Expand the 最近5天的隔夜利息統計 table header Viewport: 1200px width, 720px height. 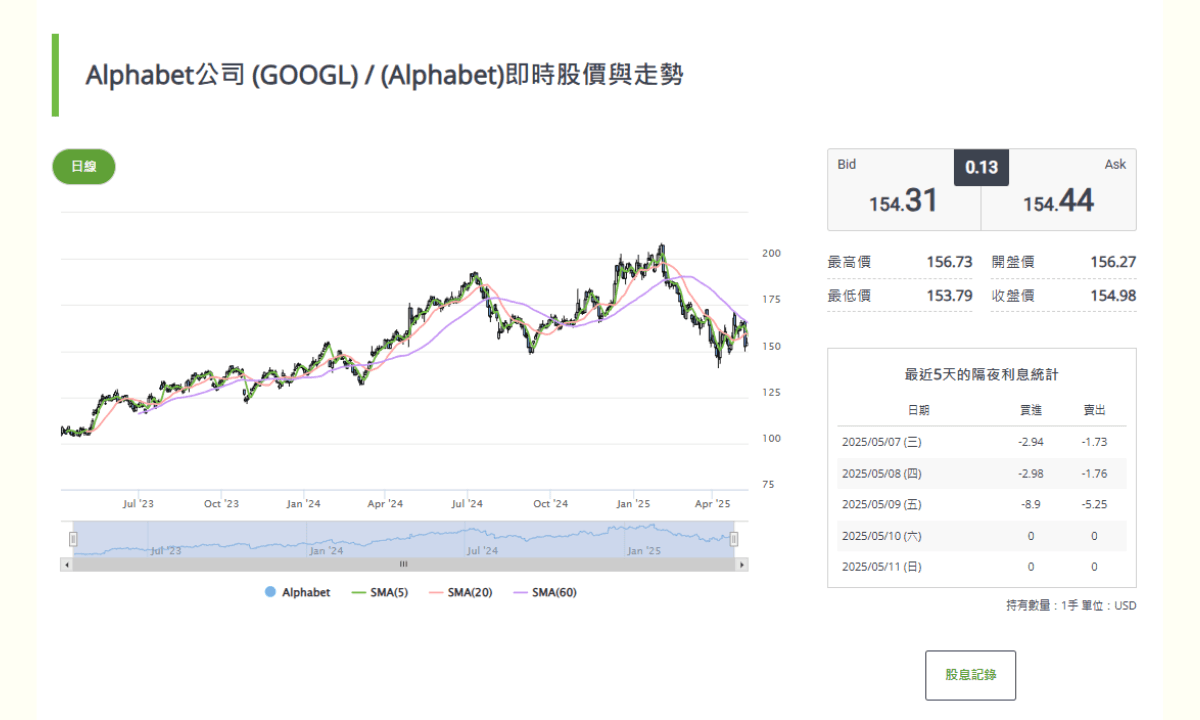980,374
